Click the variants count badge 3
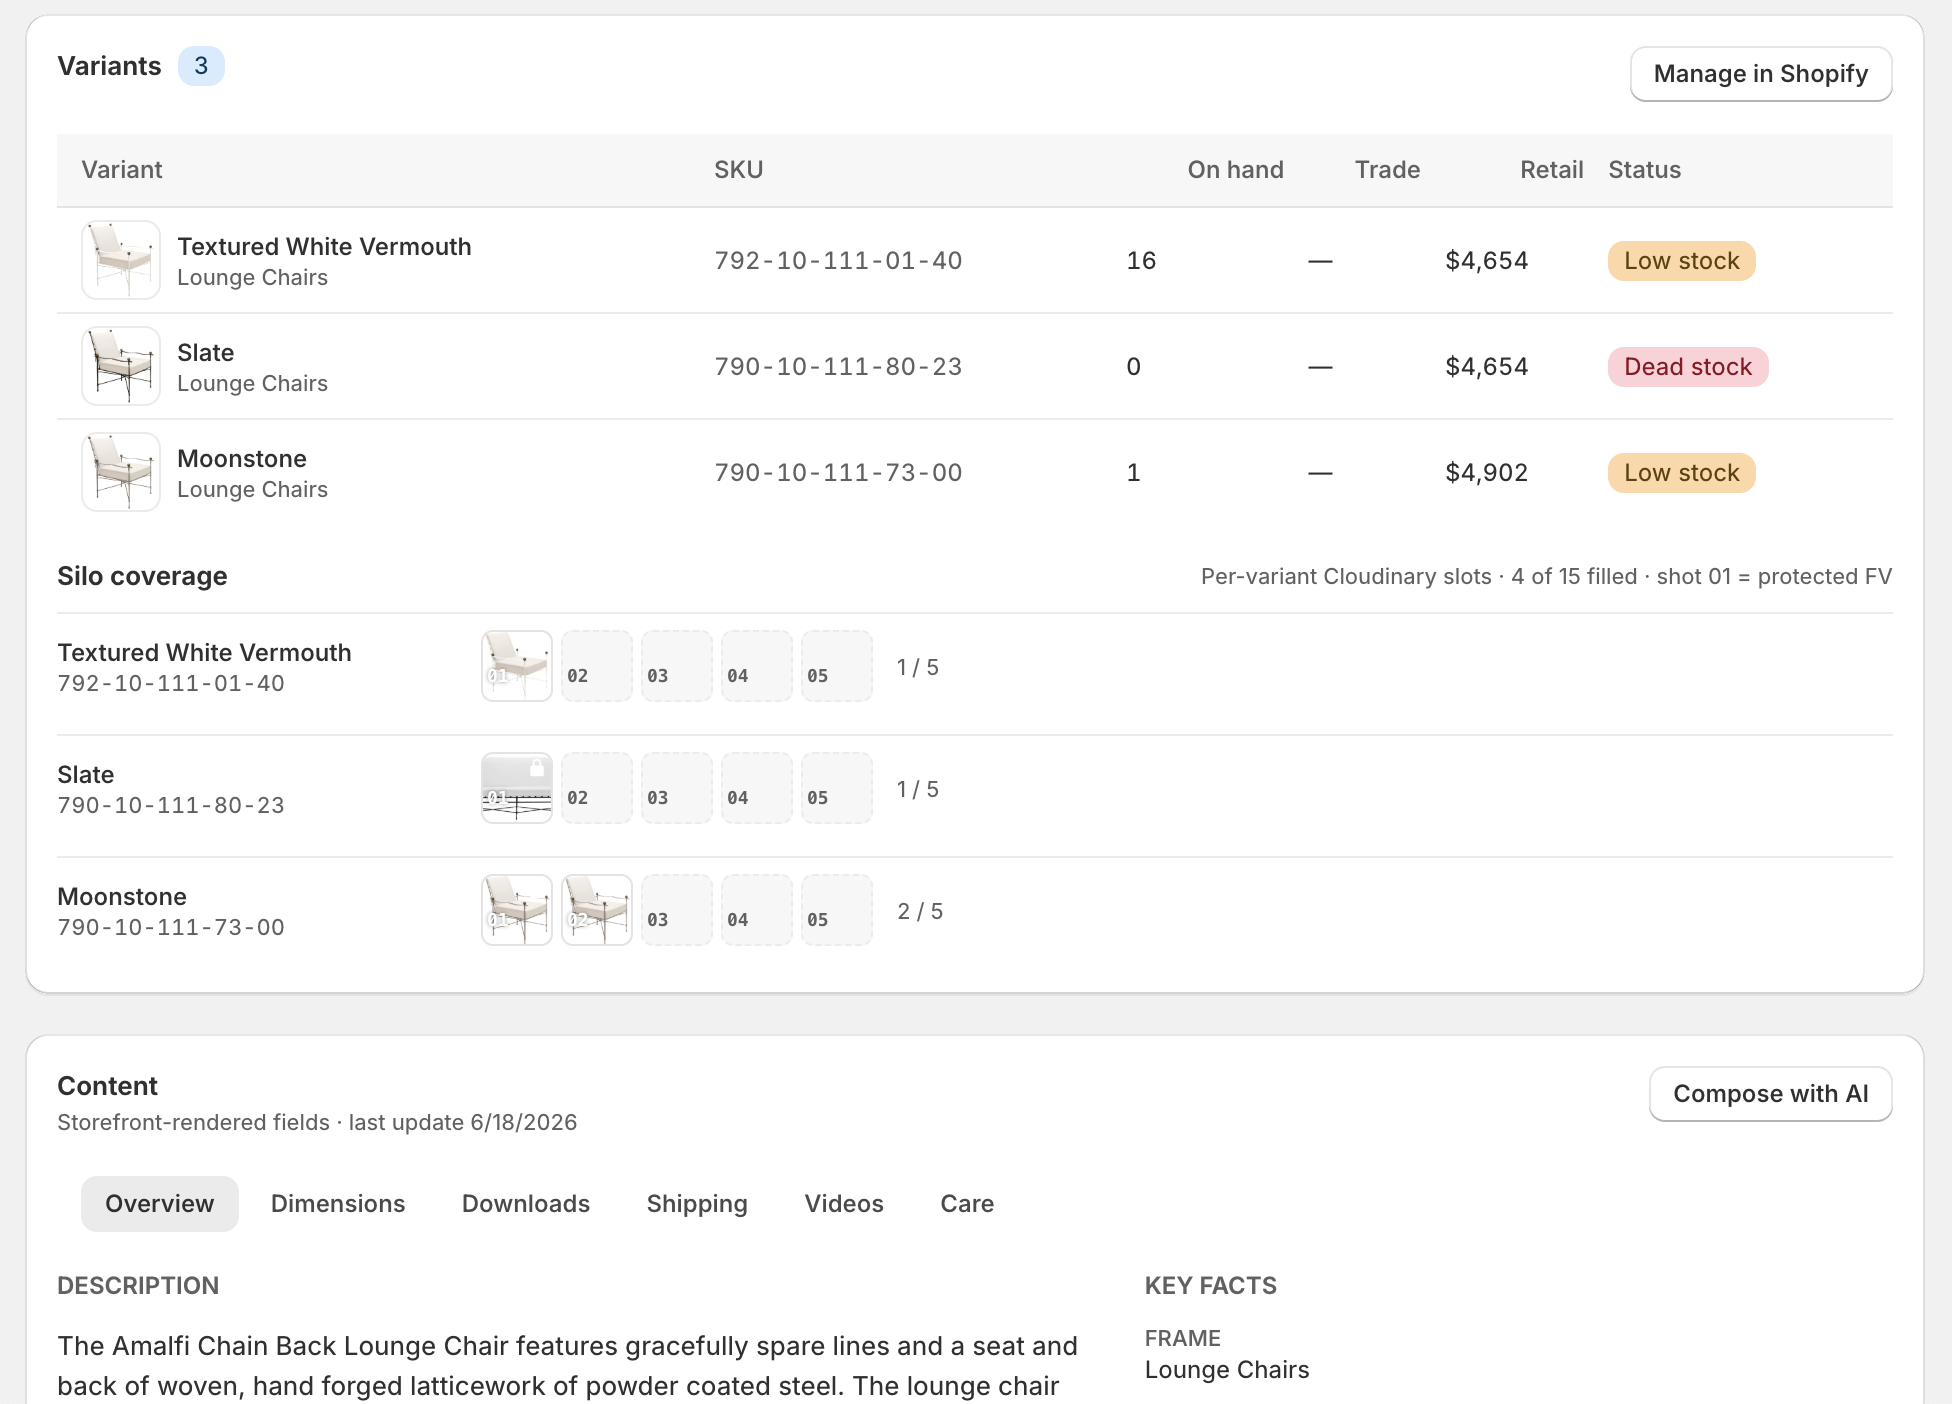The height and width of the screenshot is (1404, 1952). (x=201, y=66)
